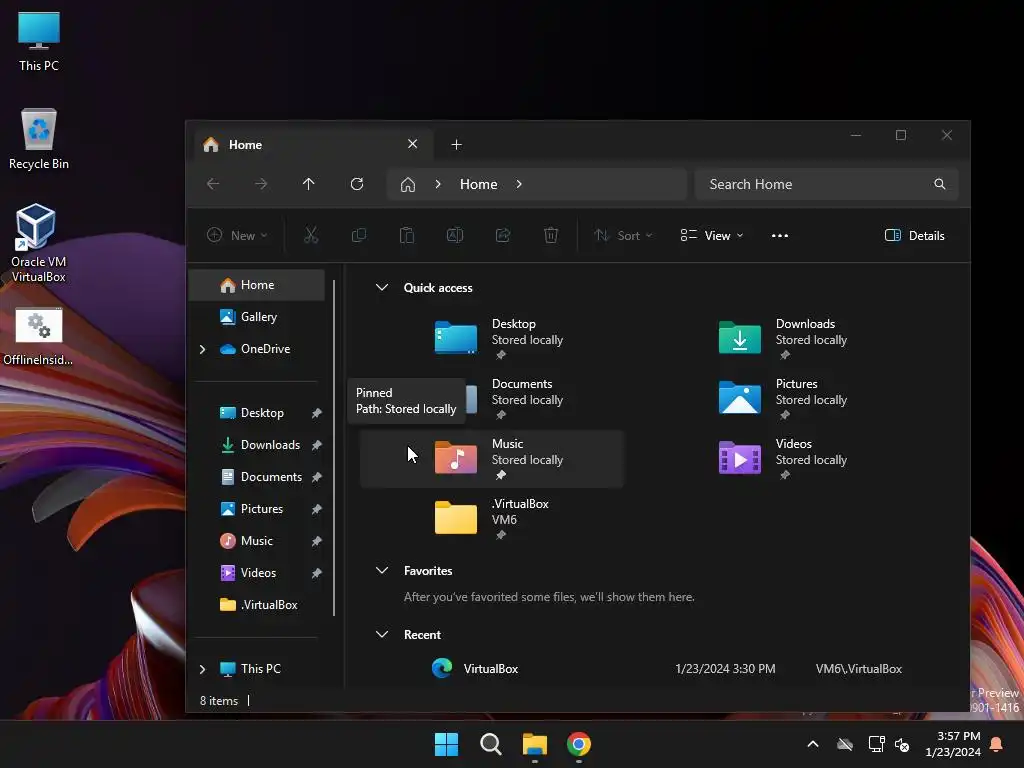Go up one level with up arrow
Image resolution: width=1024 pixels, height=768 pixels.
pos(308,184)
